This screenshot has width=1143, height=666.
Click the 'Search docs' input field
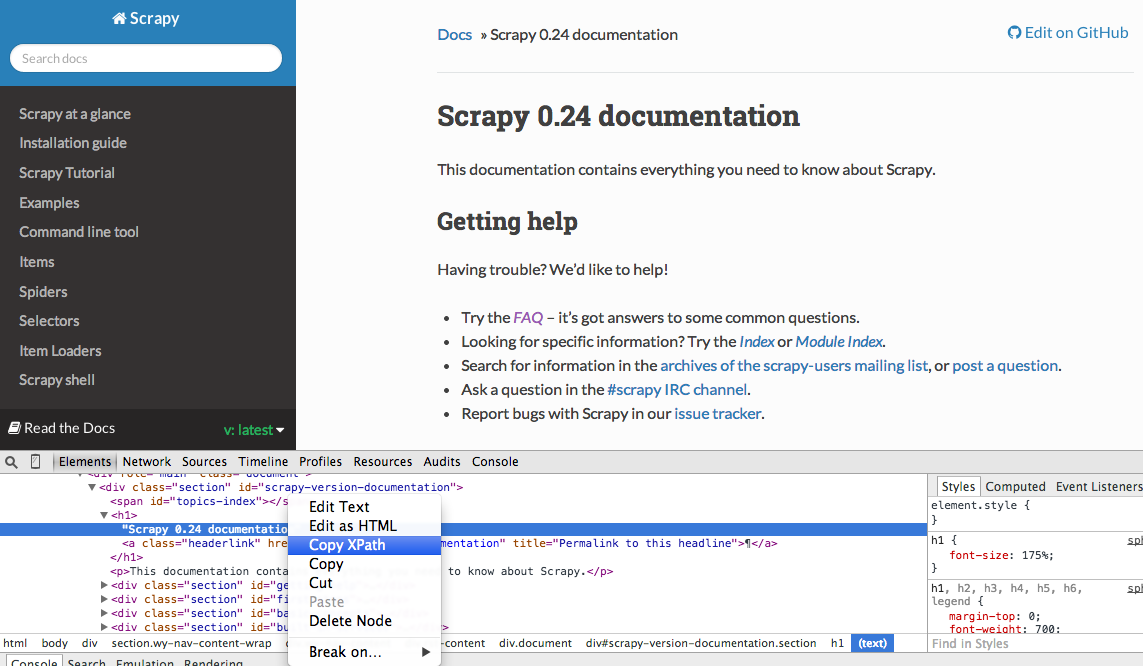click(146, 58)
